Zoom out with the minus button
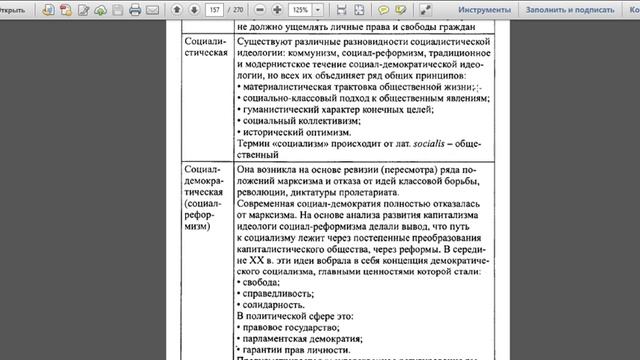Screen dimensions: 640x360 (x=260, y=10)
